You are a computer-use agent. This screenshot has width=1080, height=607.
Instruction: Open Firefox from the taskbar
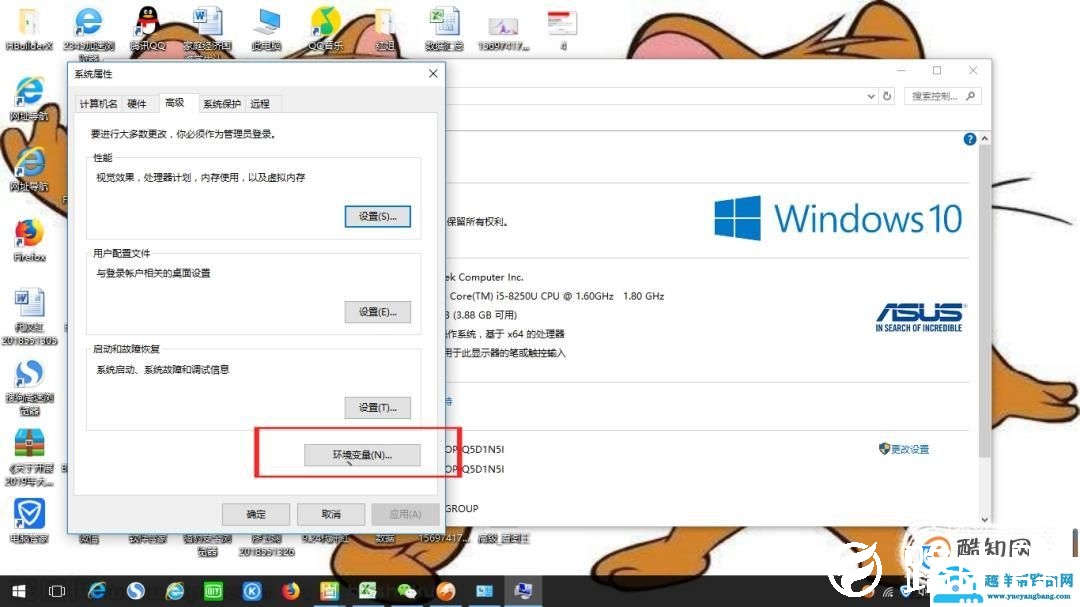(291, 590)
